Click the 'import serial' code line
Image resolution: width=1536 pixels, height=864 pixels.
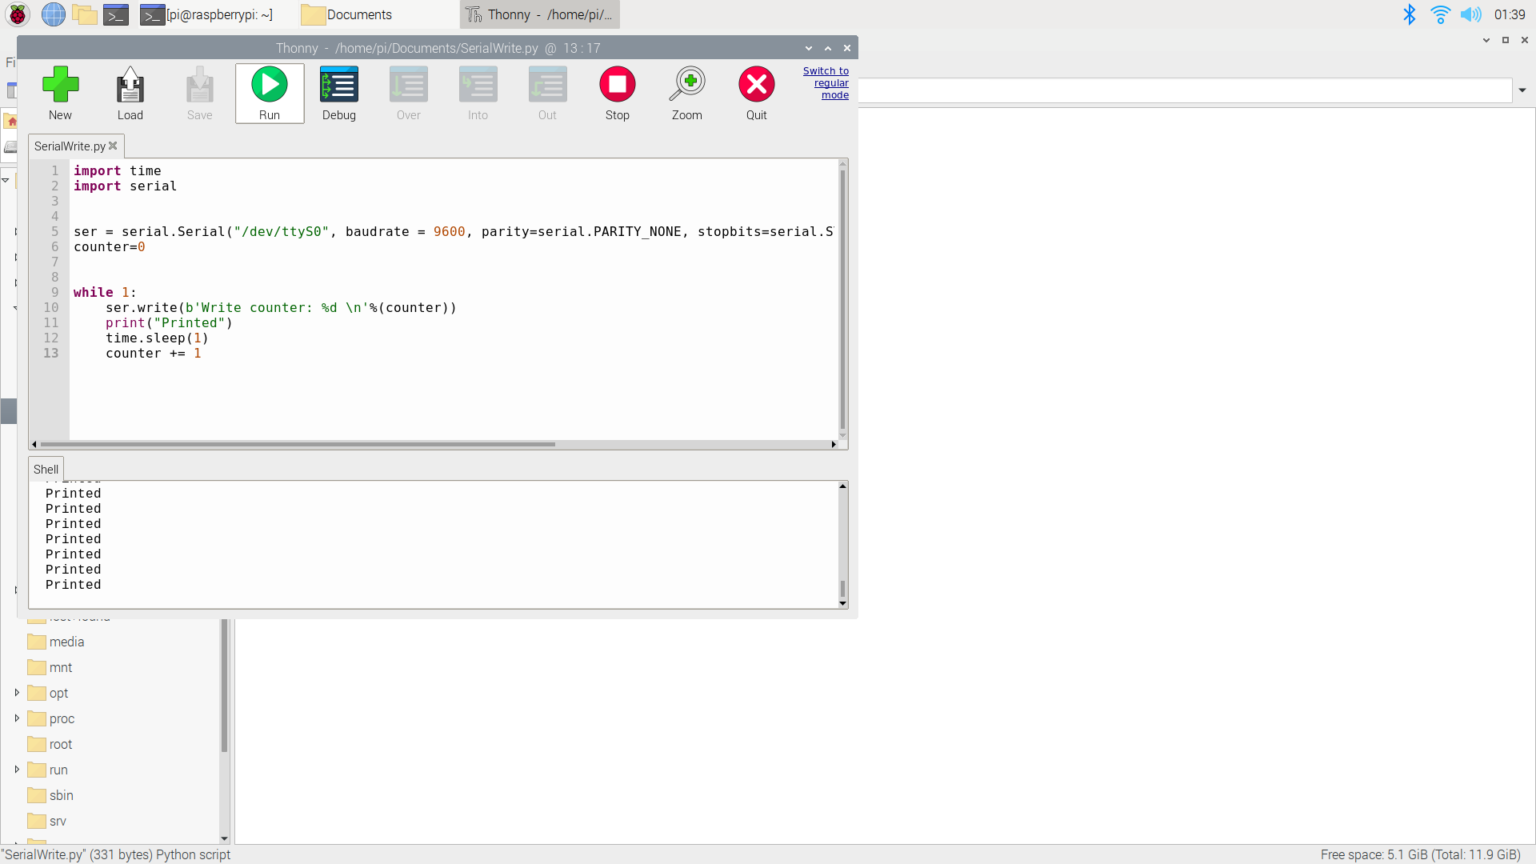coord(125,186)
